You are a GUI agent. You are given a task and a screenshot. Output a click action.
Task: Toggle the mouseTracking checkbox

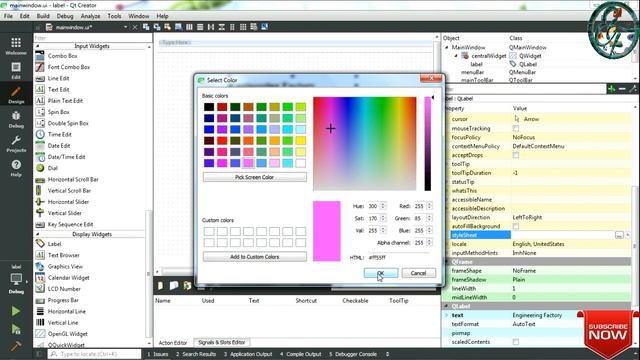tap(516, 128)
